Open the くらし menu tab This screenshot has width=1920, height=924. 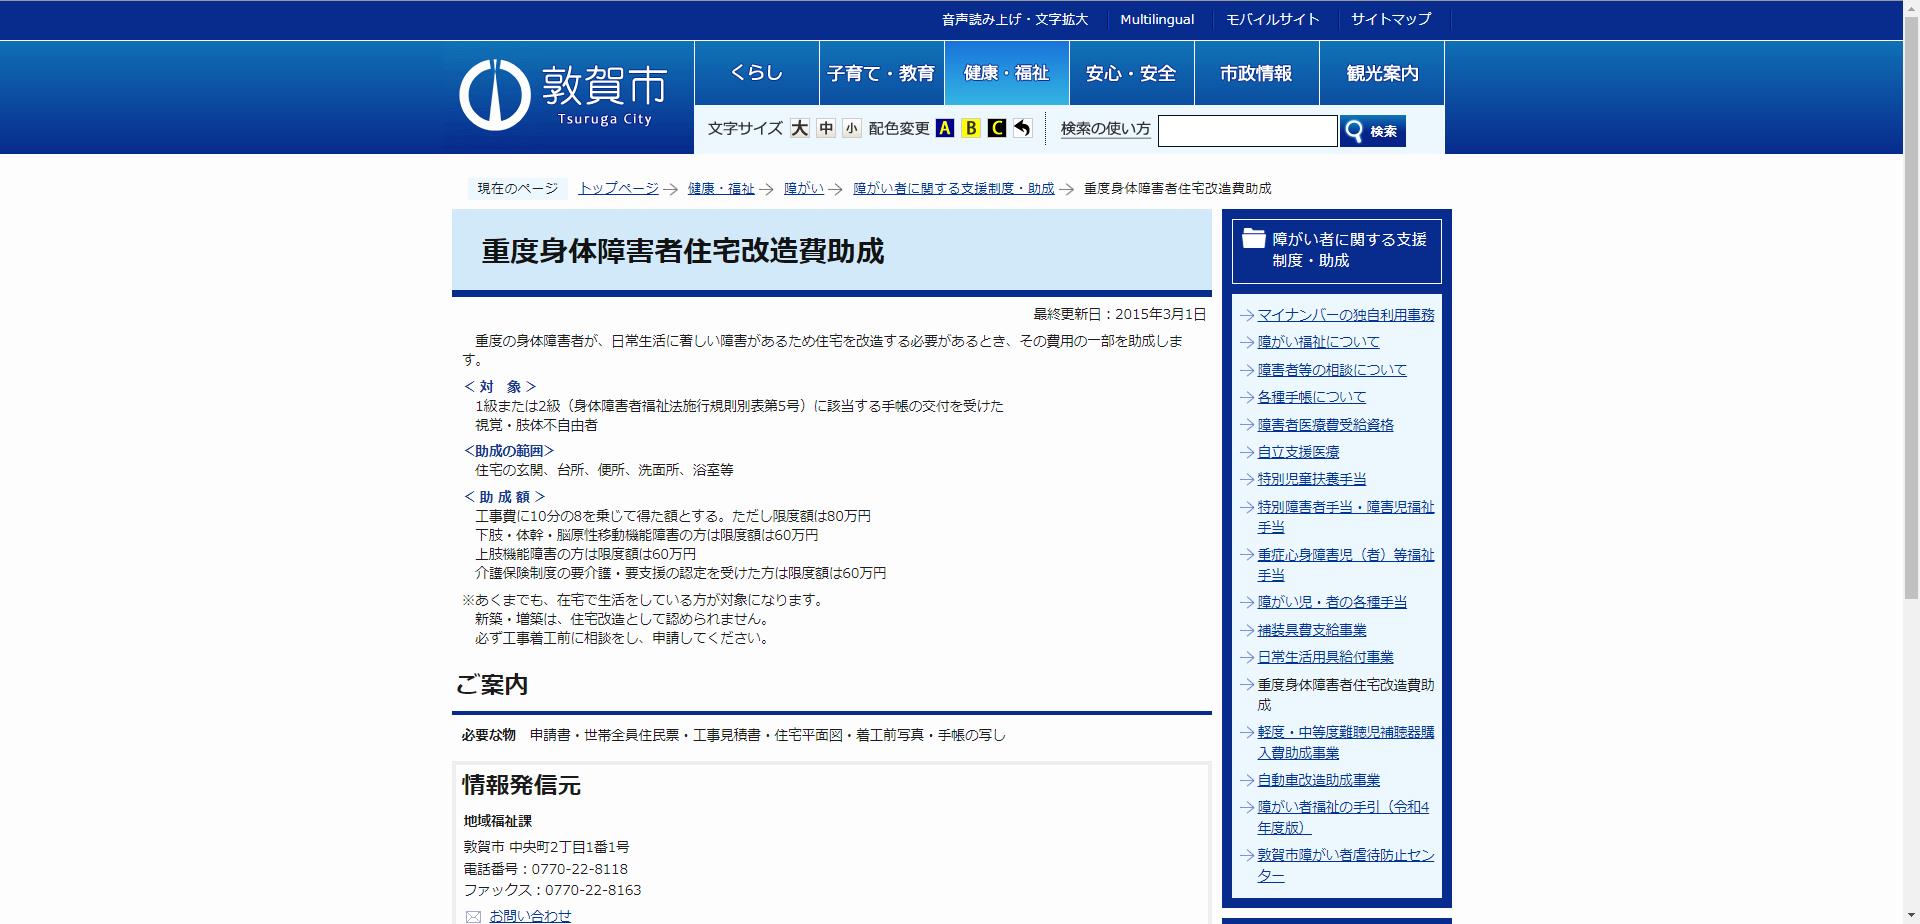coord(756,73)
